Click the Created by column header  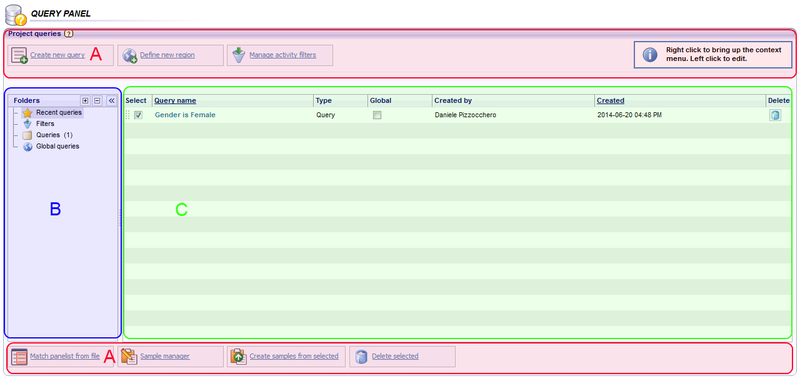(x=453, y=101)
